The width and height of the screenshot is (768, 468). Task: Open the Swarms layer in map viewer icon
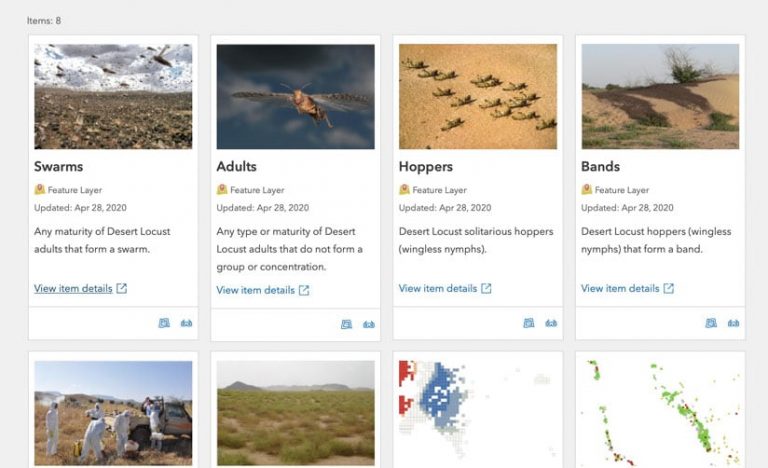pyautogui.click(x=164, y=323)
